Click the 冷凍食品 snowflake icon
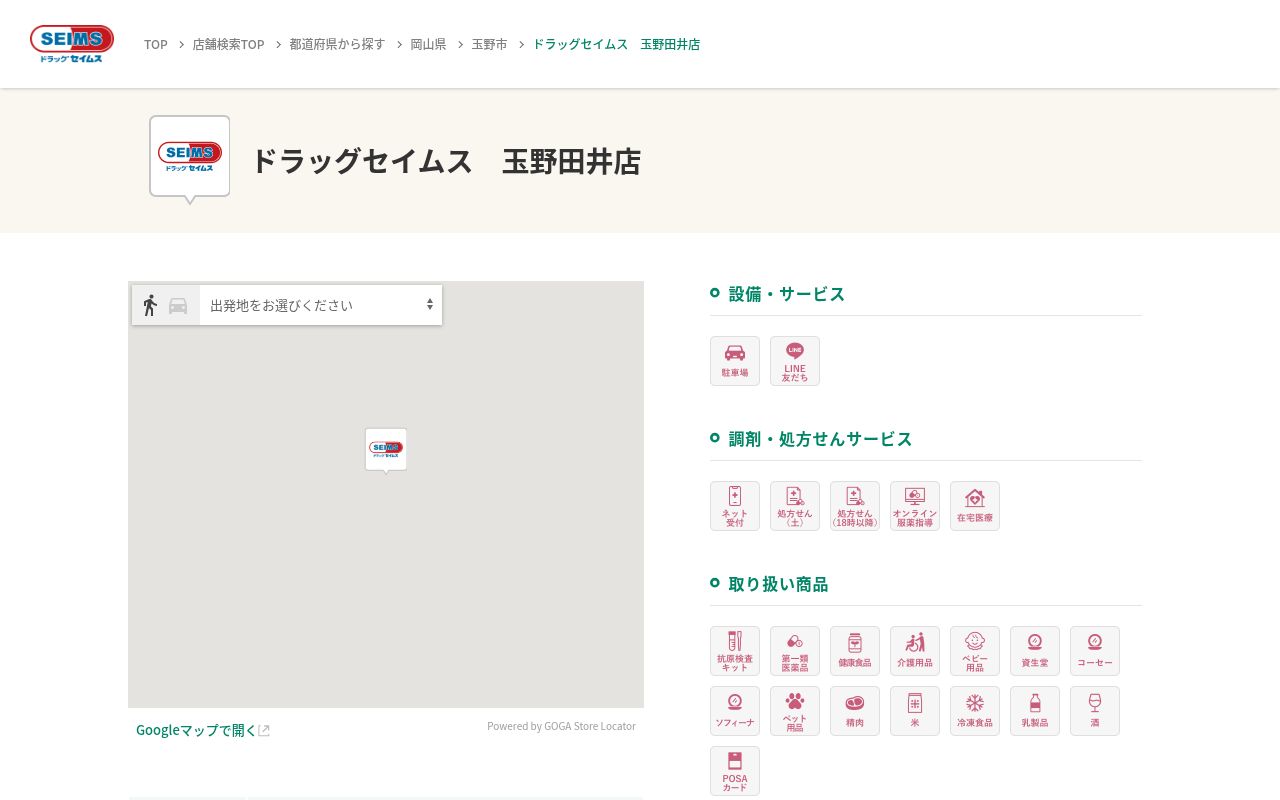This screenshot has height=800, width=1280. pos(975,711)
